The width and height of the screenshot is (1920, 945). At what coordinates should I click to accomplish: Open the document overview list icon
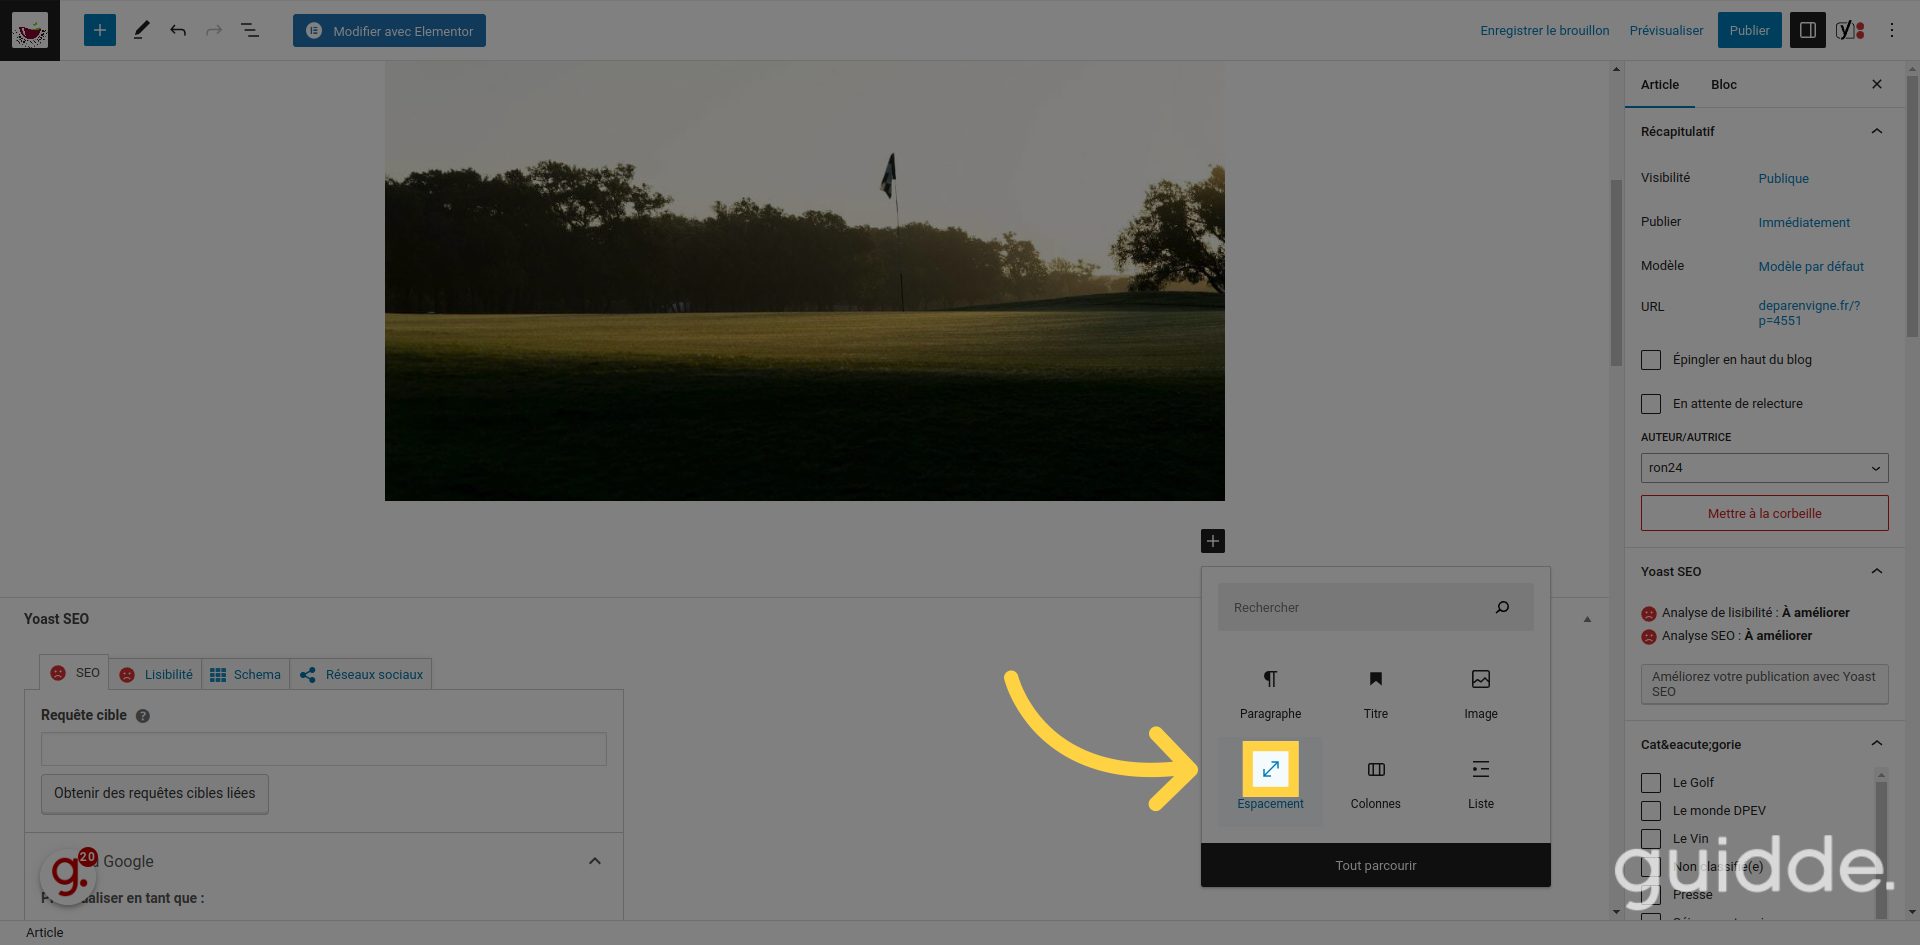point(250,30)
